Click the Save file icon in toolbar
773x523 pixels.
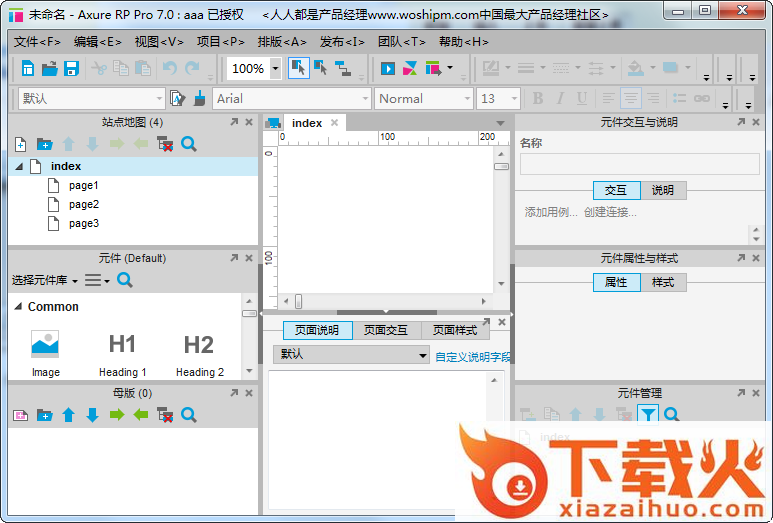coord(71,69)
